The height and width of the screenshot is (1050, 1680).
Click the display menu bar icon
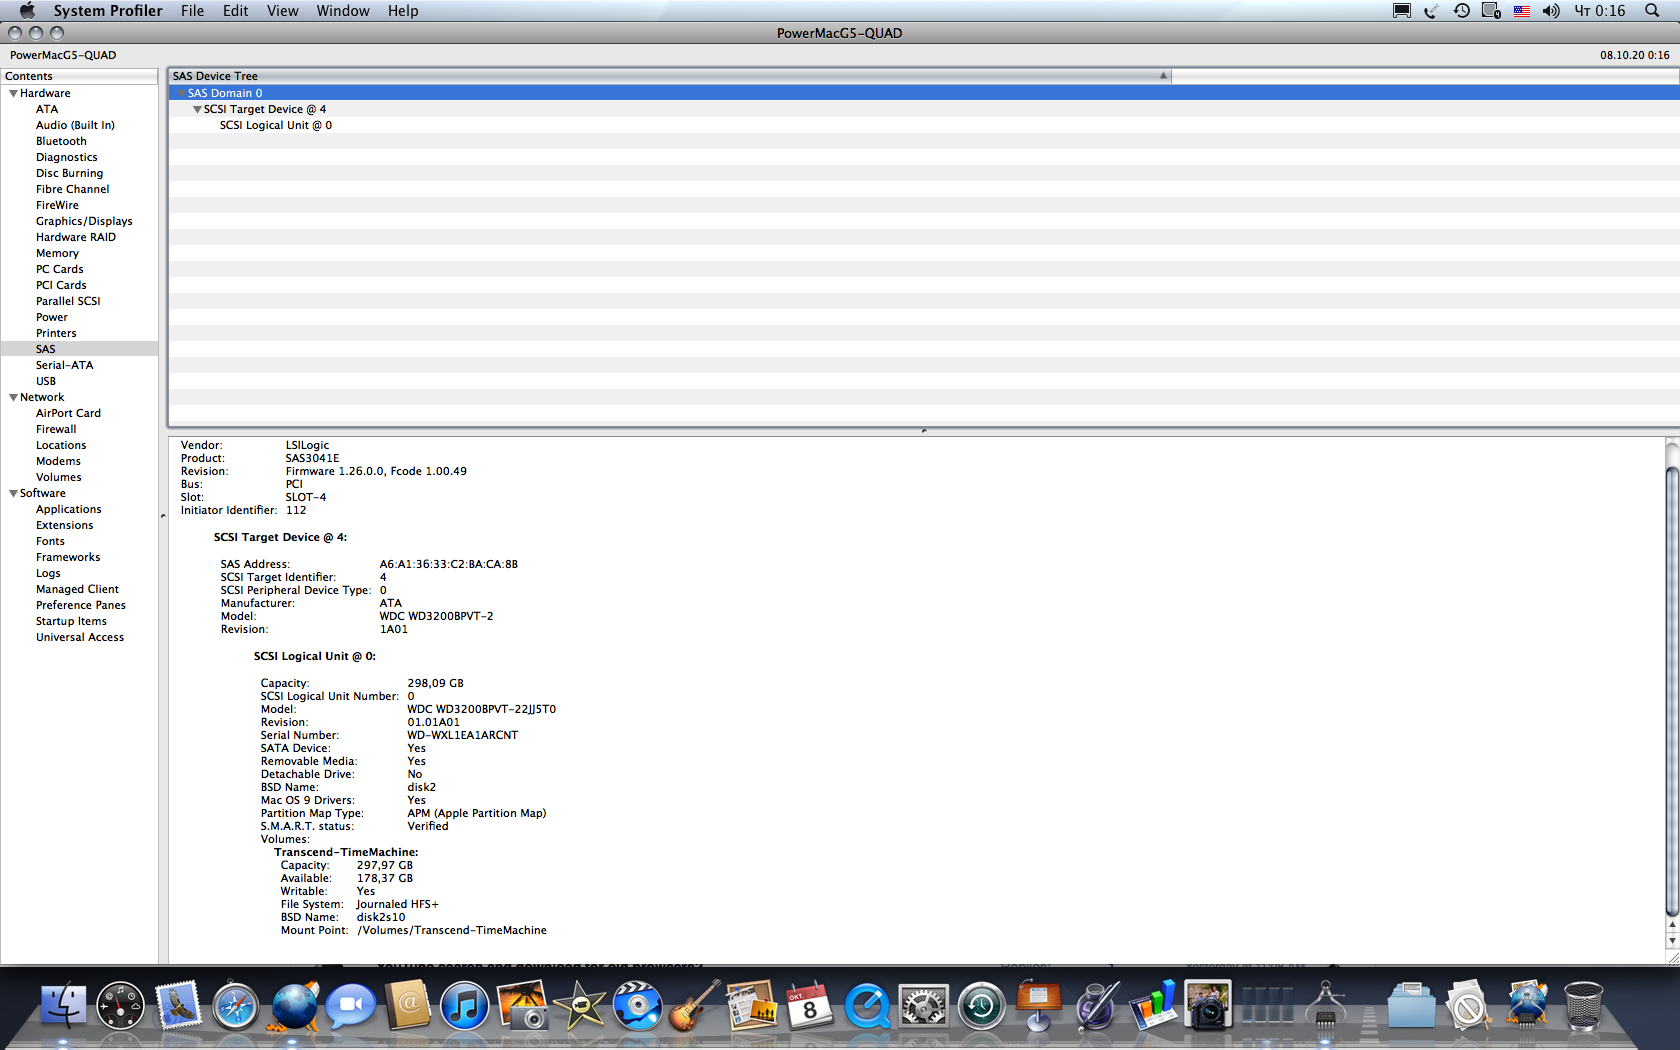[1402, 11]
